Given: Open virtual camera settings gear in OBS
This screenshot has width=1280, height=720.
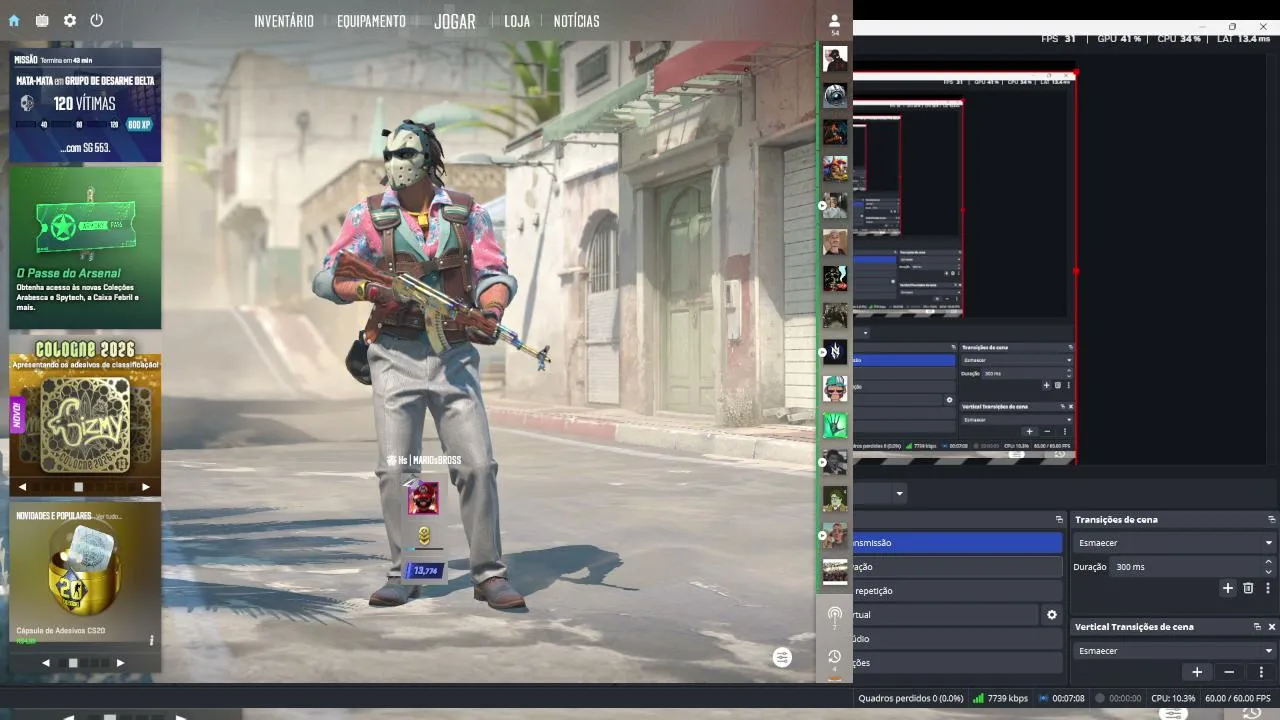Looking at the screenshot, I should [x=1051, y=615].
